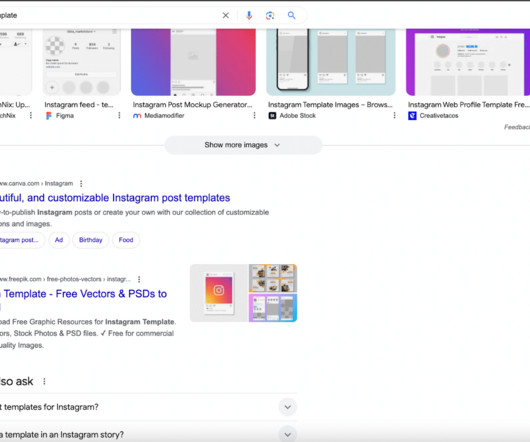Open three-dot menu for Mediamodifier image result
The image size is (530, 442).
(x=254, y=116)
